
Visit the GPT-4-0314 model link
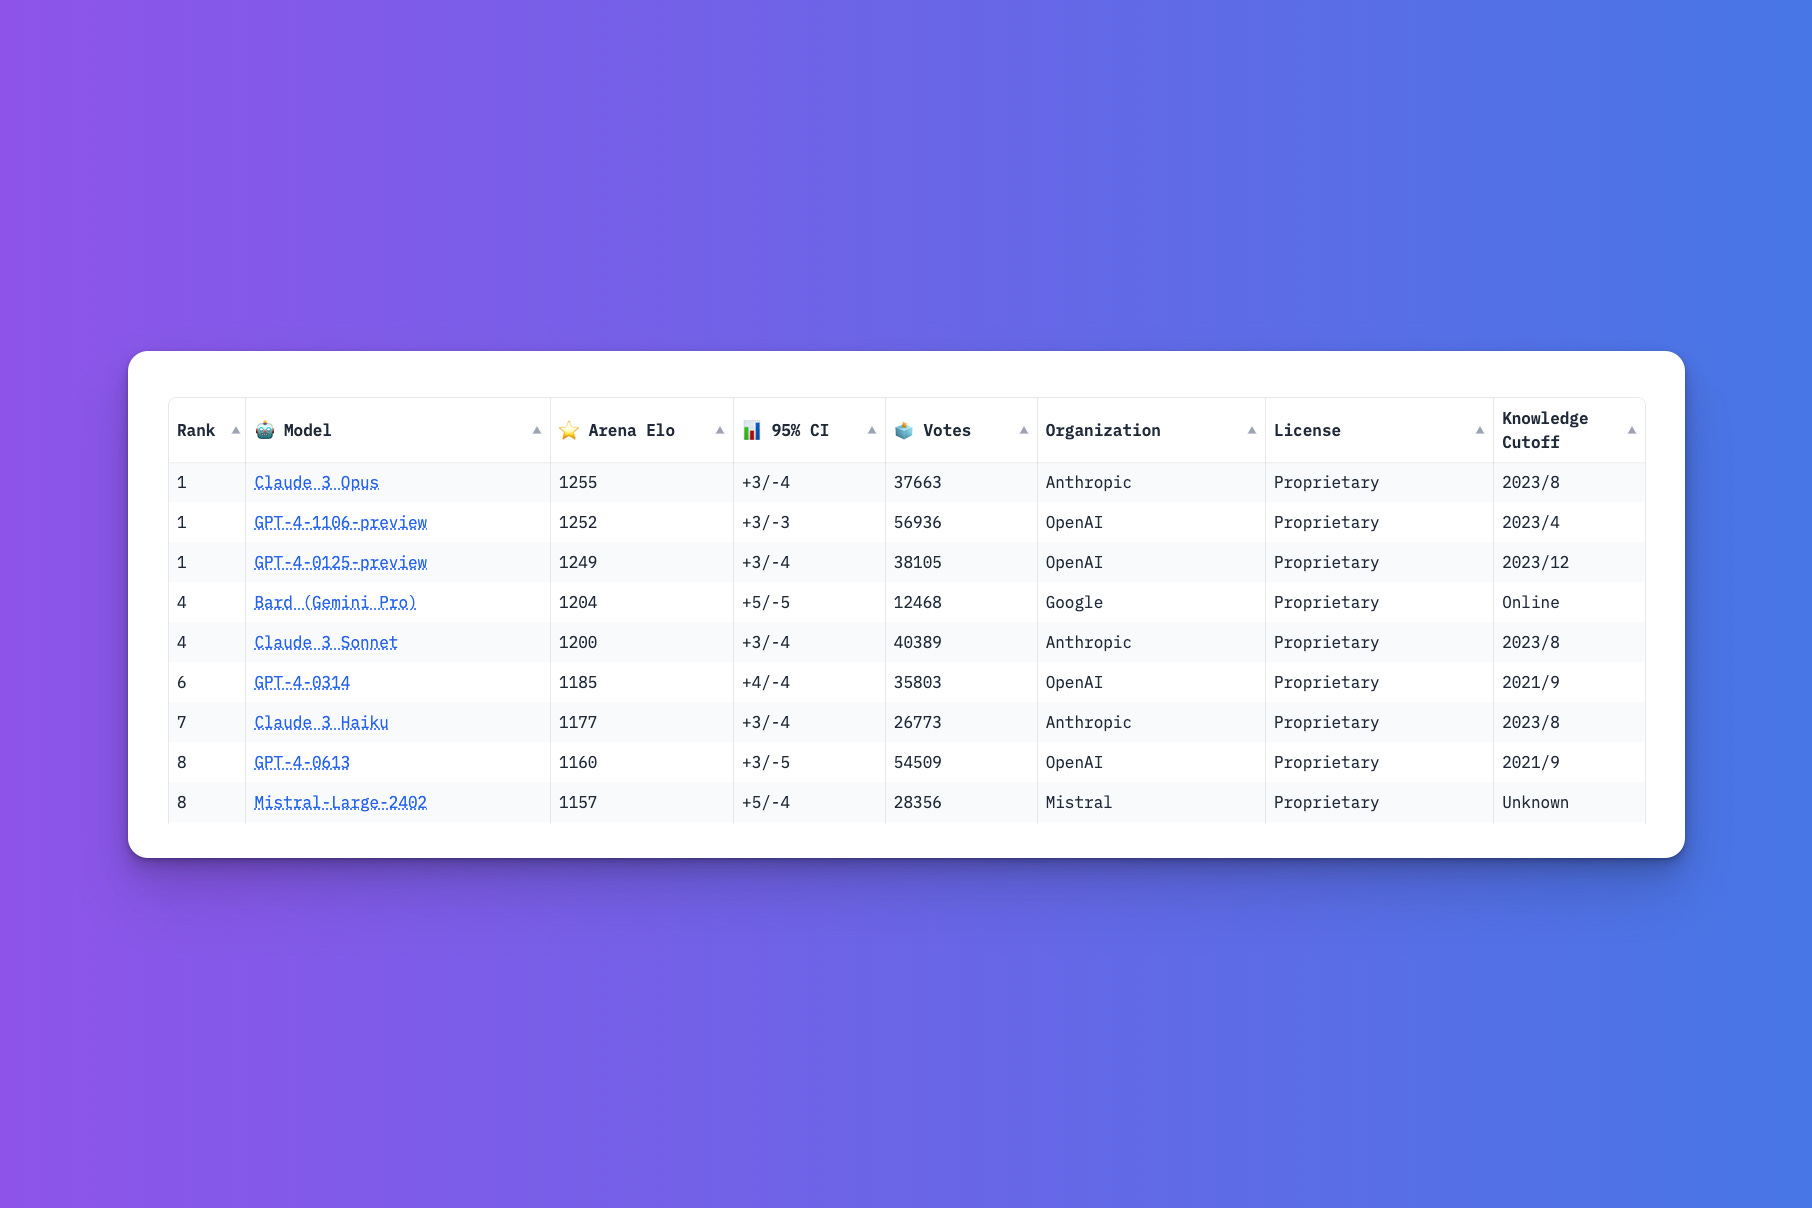click(x=302, y=682)
